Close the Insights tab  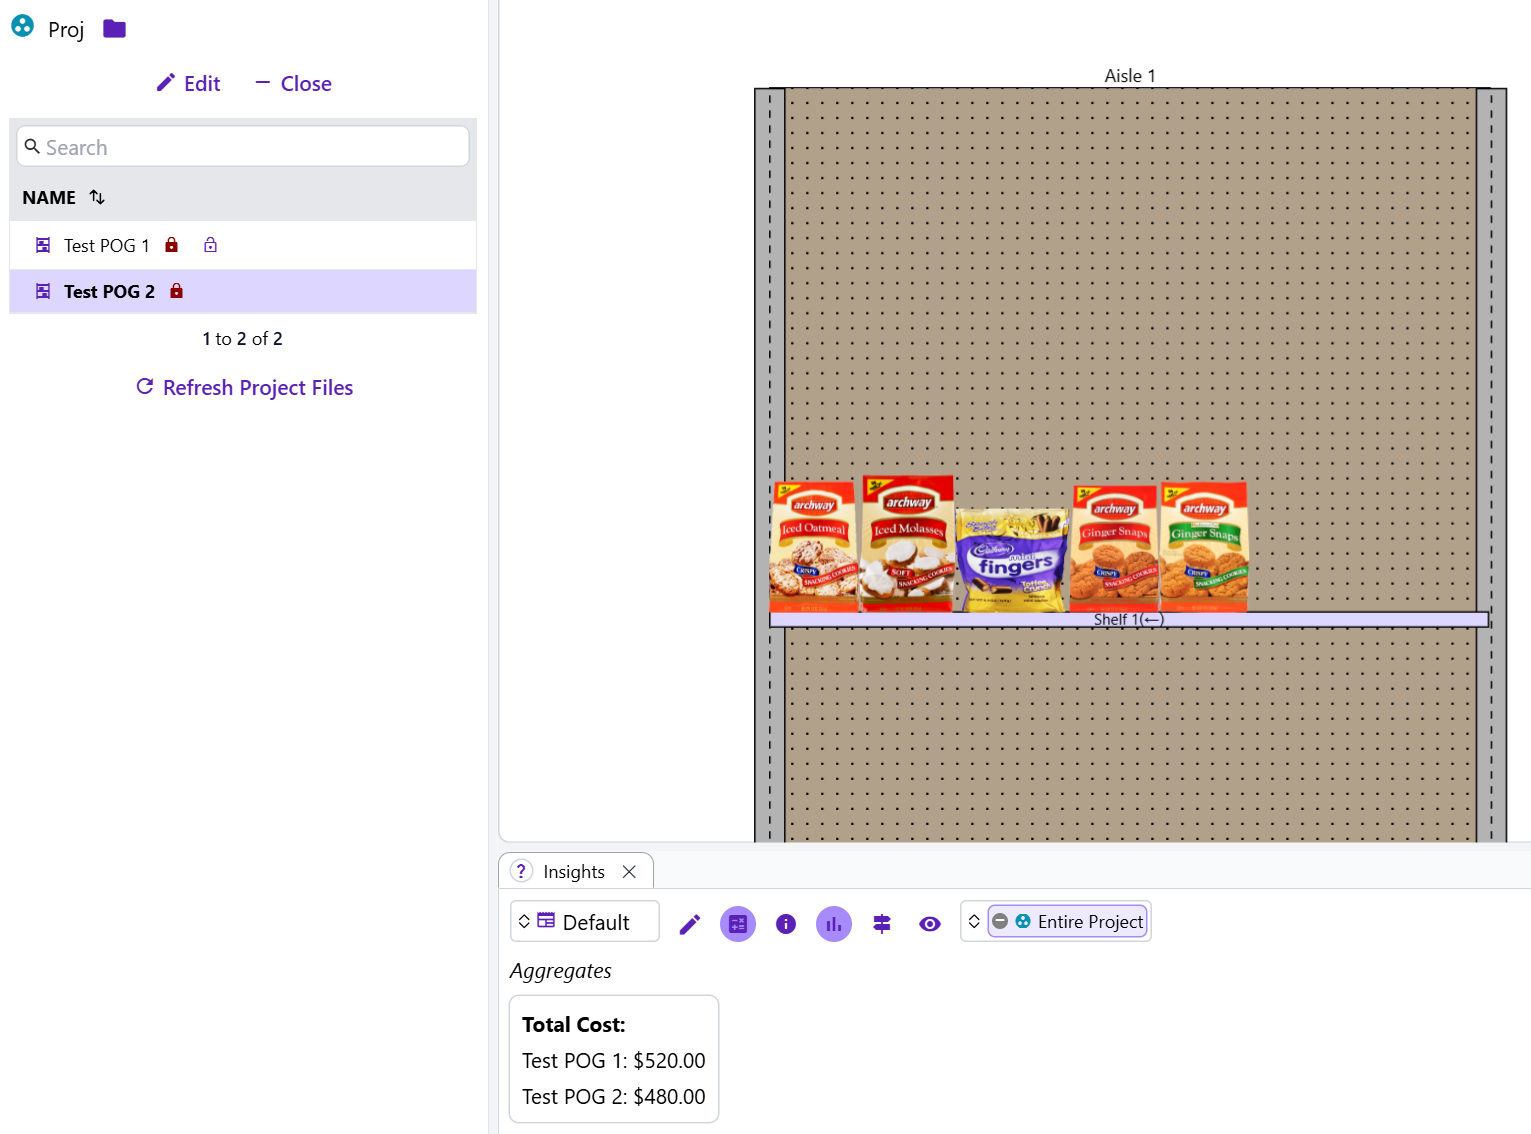[x=629, y=872]
